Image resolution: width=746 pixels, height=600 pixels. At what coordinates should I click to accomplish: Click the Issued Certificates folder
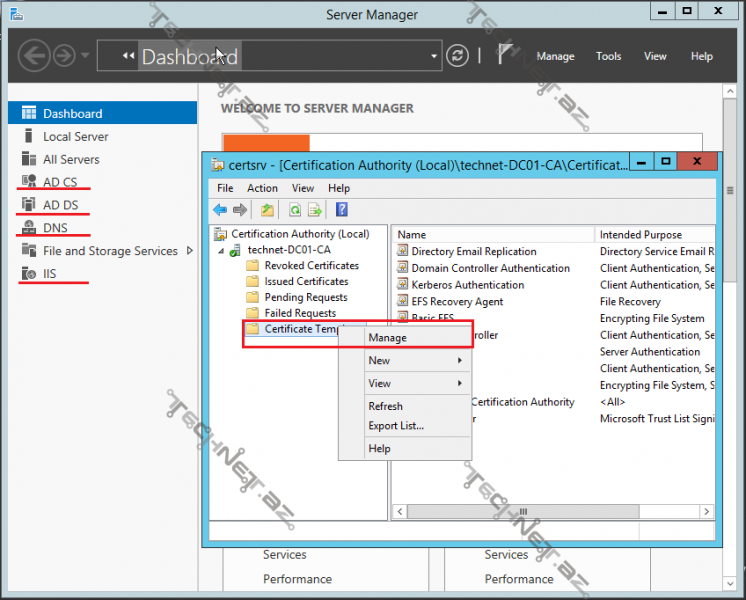[306, 282]
